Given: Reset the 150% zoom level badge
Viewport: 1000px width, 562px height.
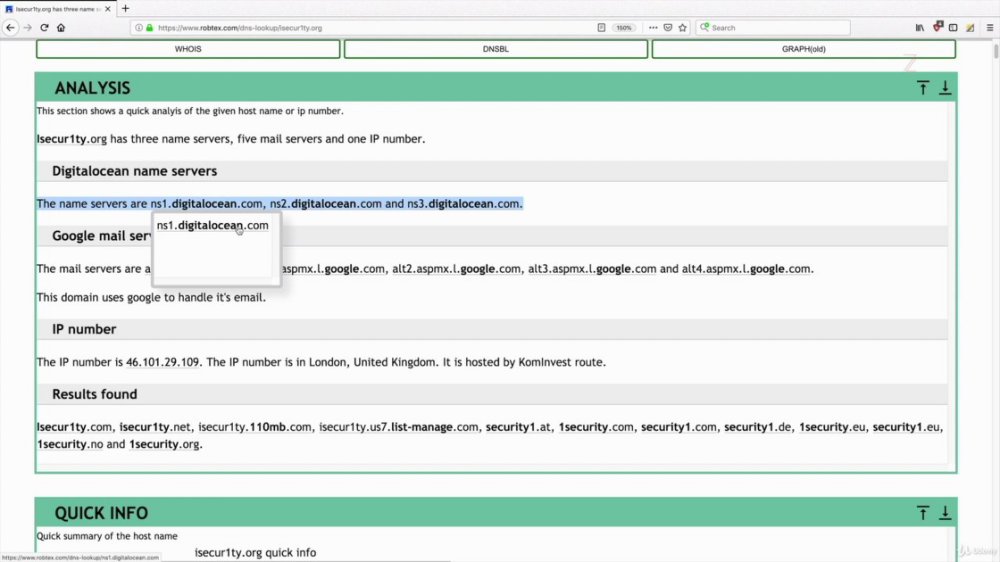Looking at the screenshot, I should pyautogui.click(x=624, y=27).
